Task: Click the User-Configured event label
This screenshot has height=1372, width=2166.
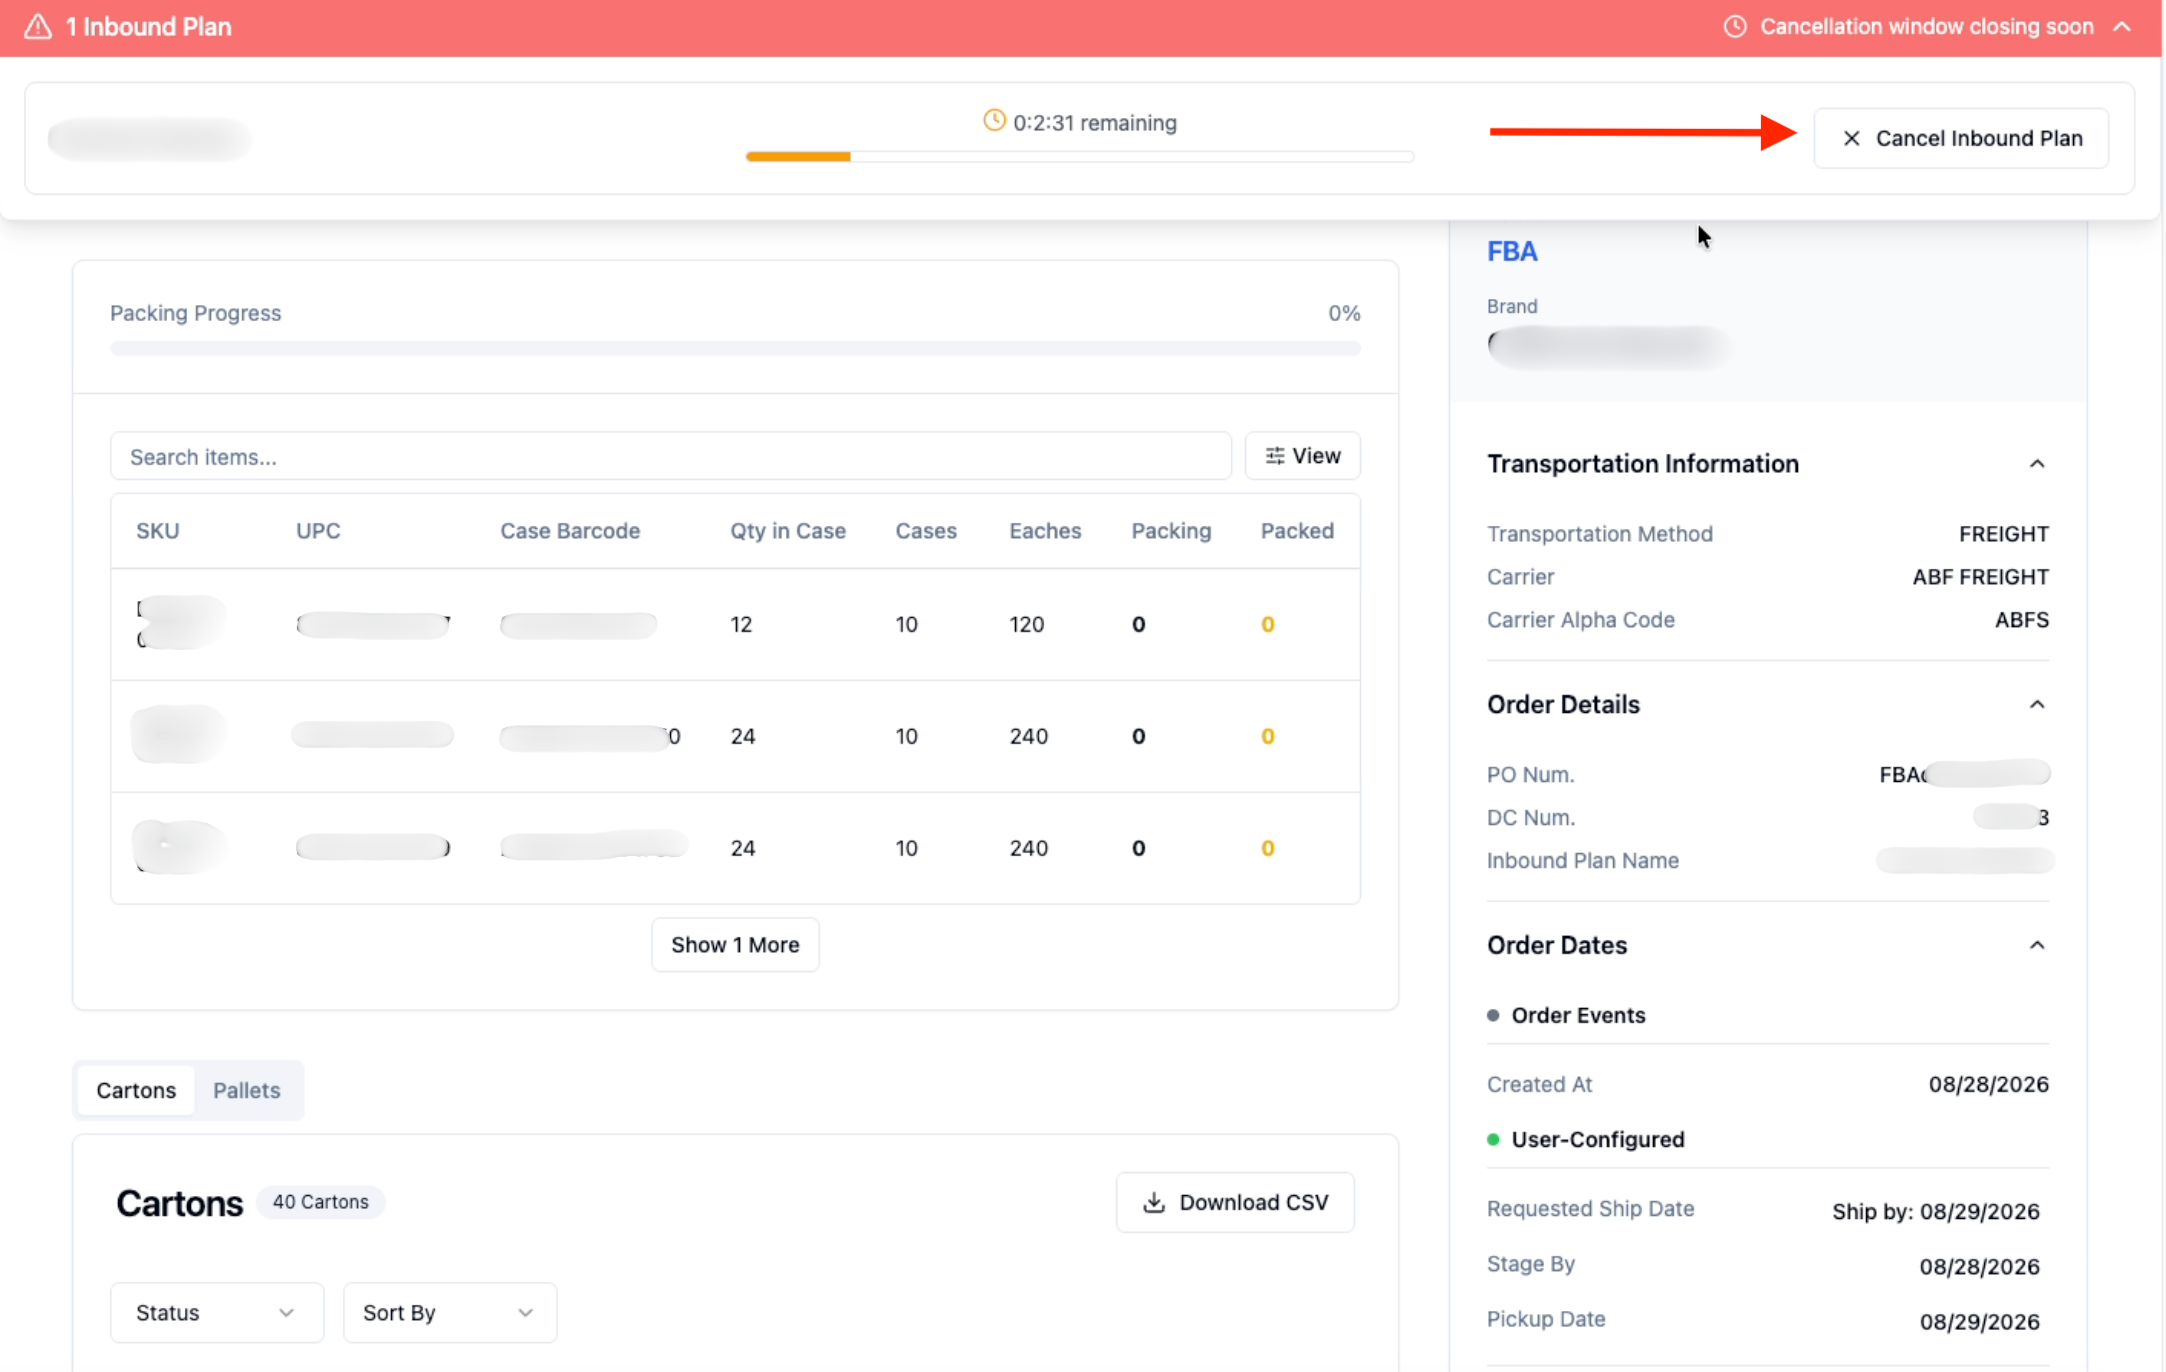Action: coord(1598,1140)
